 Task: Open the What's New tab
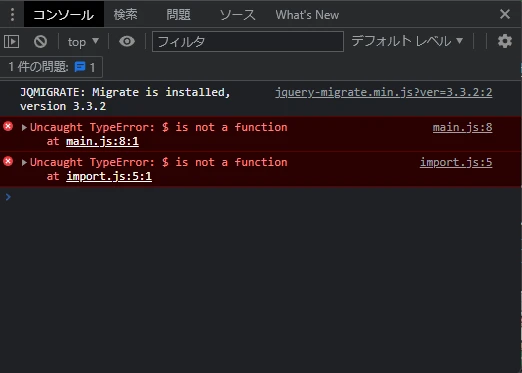click(x=307, y=15)
